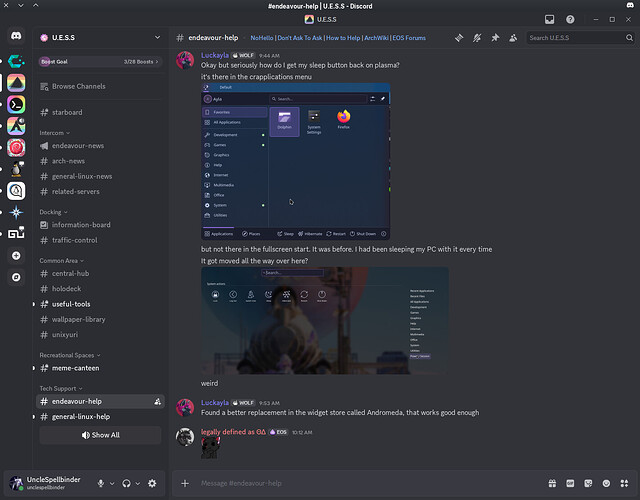Open Discord direct messages home
Viewport: 640px width, 500px height.
16,37
